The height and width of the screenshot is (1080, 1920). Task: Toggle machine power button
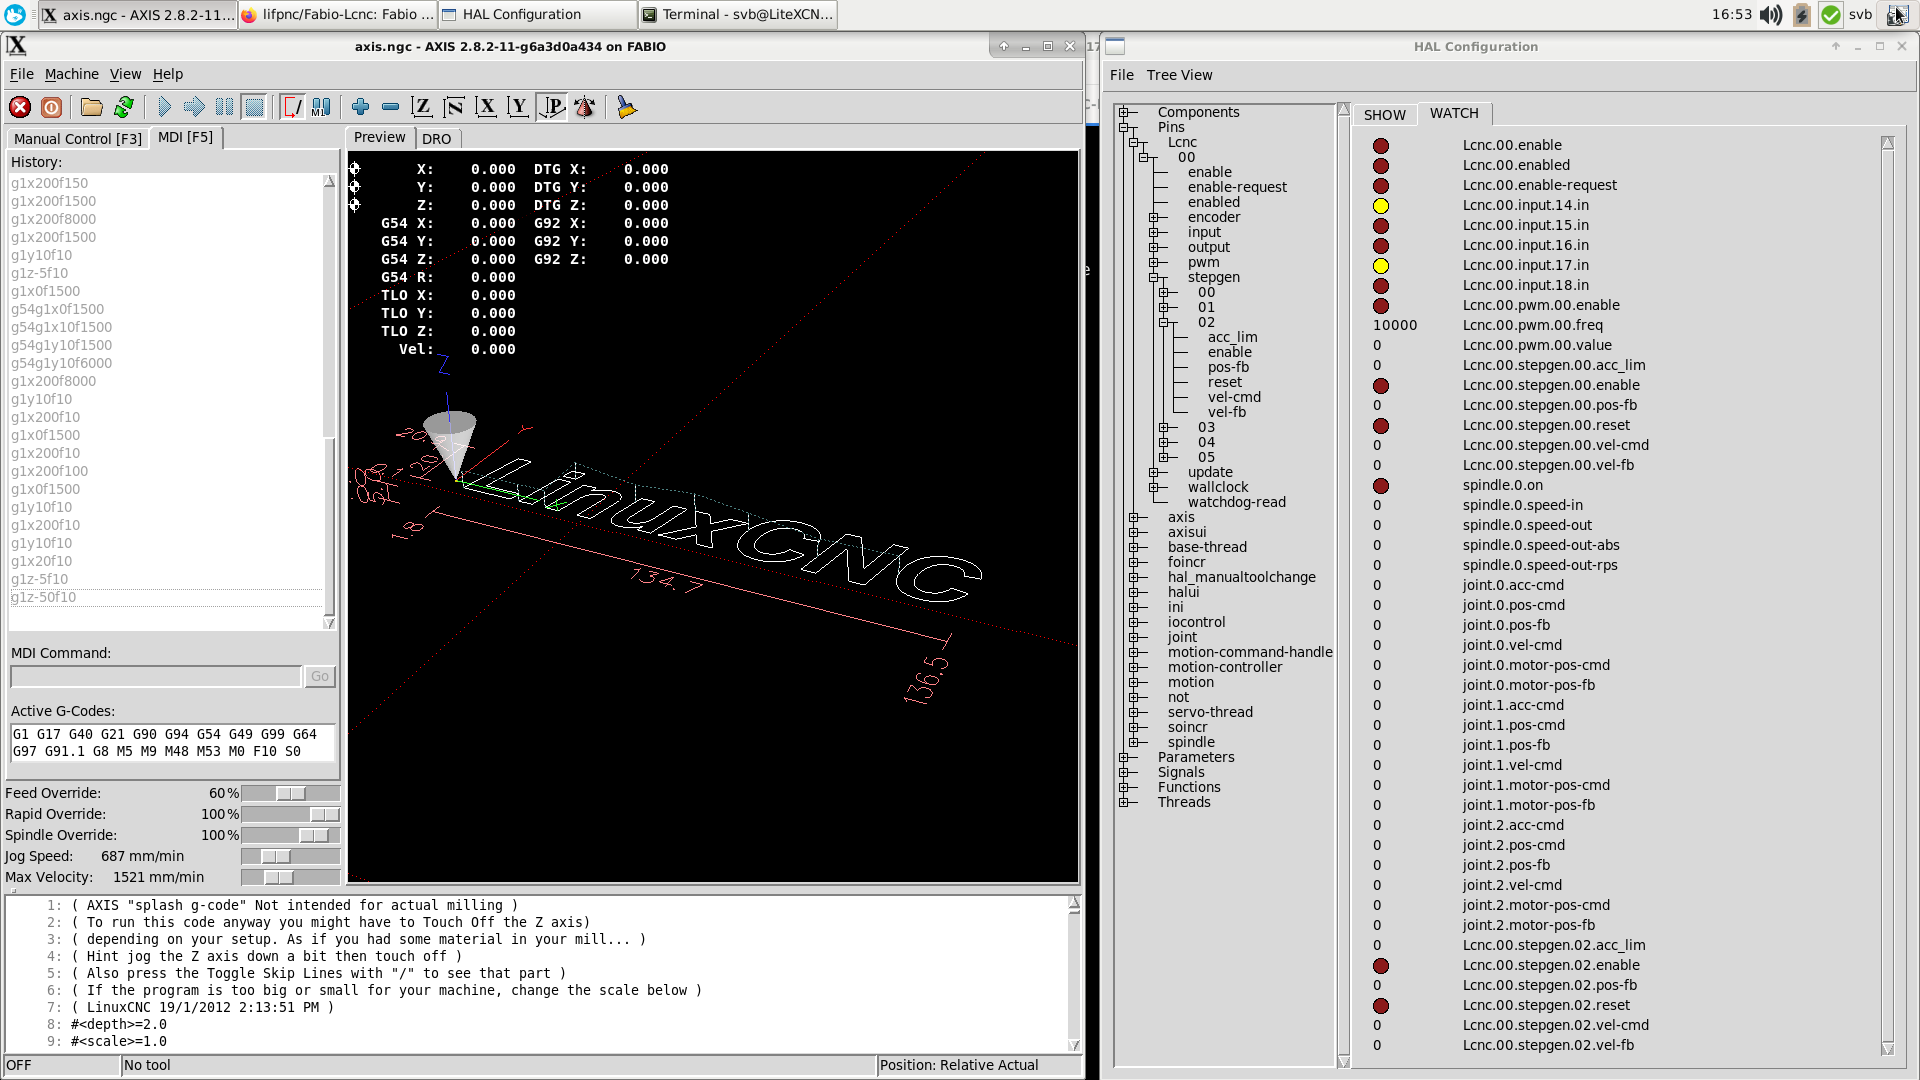tap(52, 107)
